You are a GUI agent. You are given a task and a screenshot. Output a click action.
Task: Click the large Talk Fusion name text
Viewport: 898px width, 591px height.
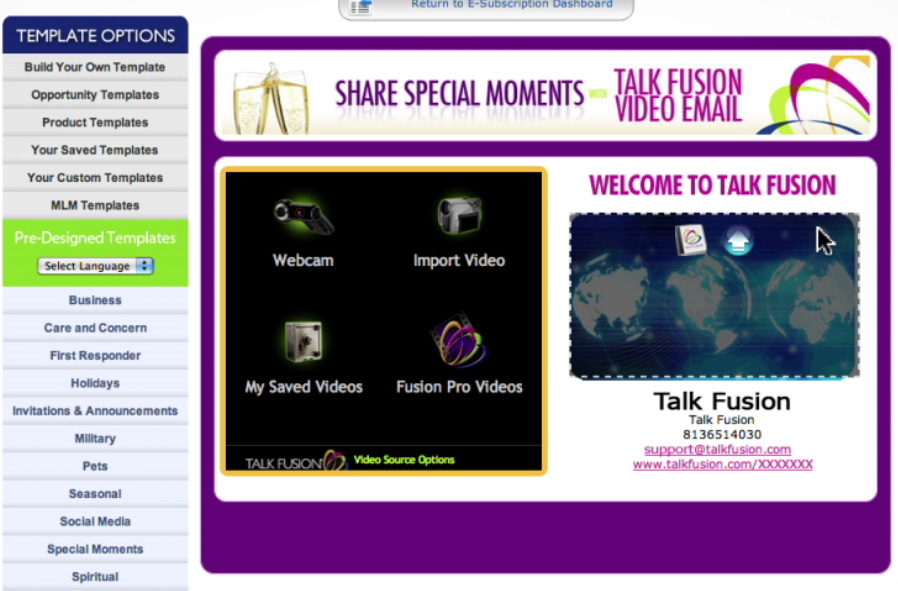pos(722,401)
